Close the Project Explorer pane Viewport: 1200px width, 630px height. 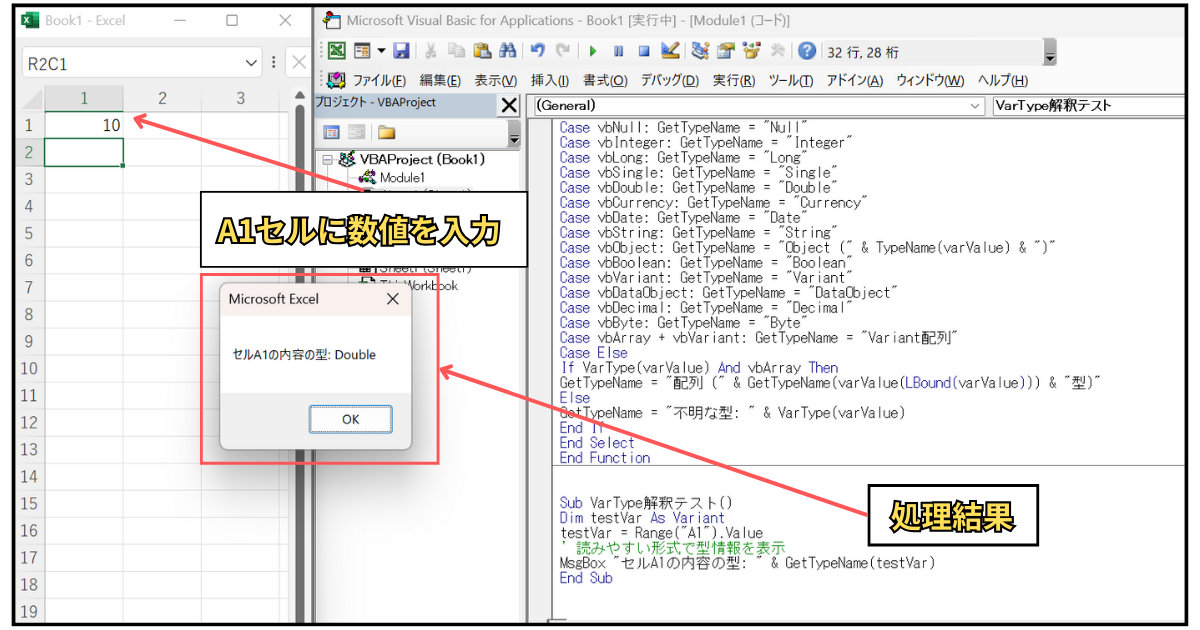click(x=508, y=105)
